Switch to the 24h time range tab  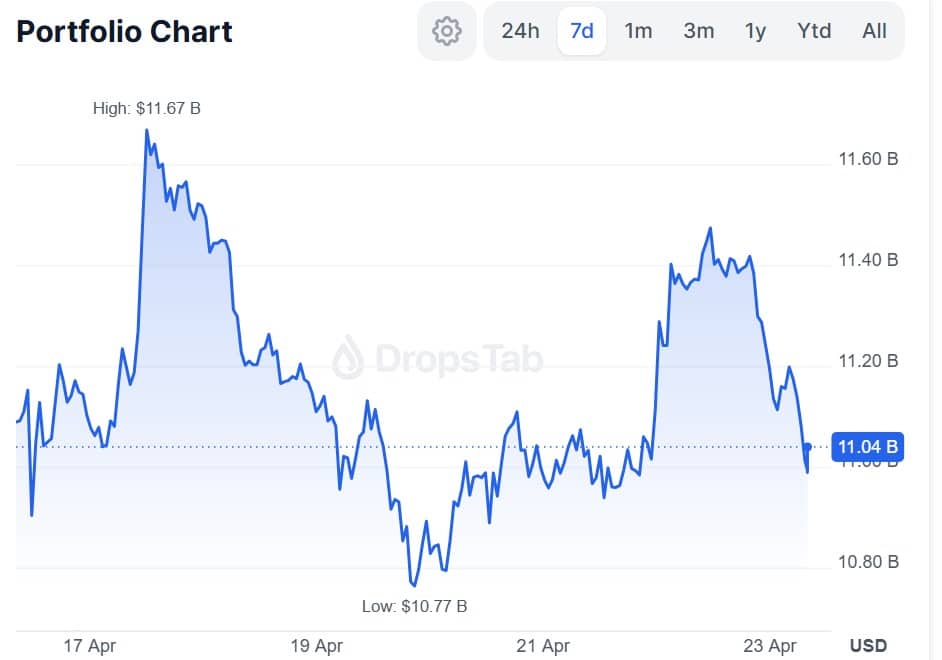[x=521, y=31]
